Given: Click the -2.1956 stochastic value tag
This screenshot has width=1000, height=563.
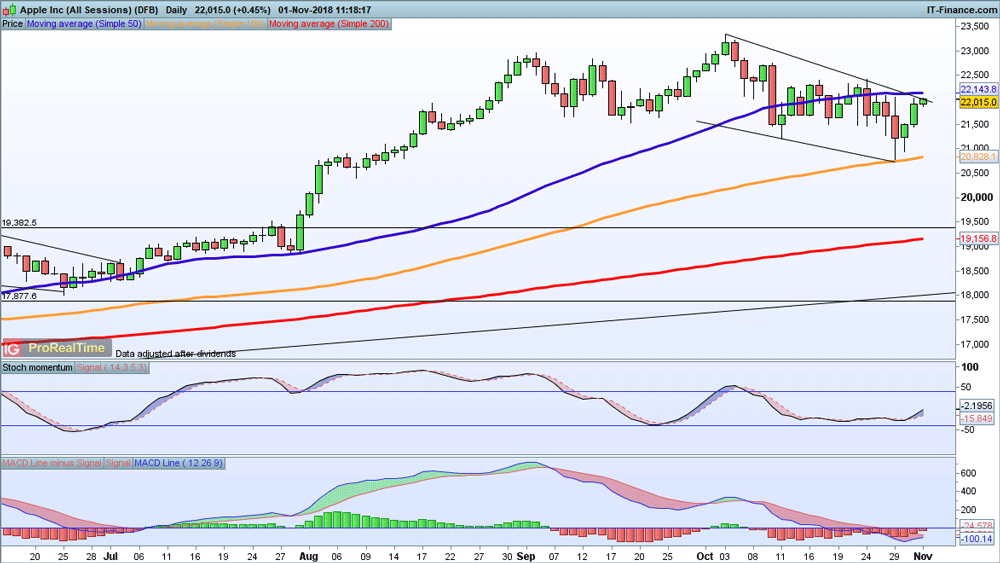Looking at the screenshot, I should point(977,406).
